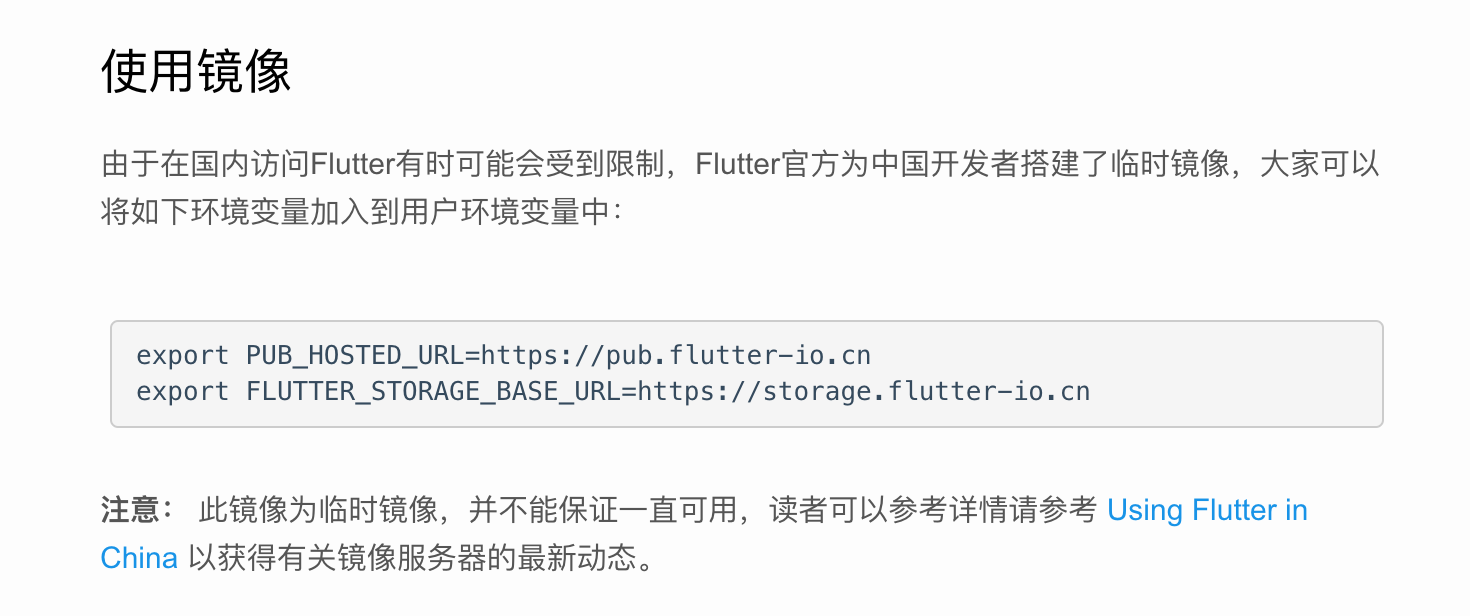Click the blue "China" link word
This screenshot has width=1470, height=616.
[x=139, y=558]
